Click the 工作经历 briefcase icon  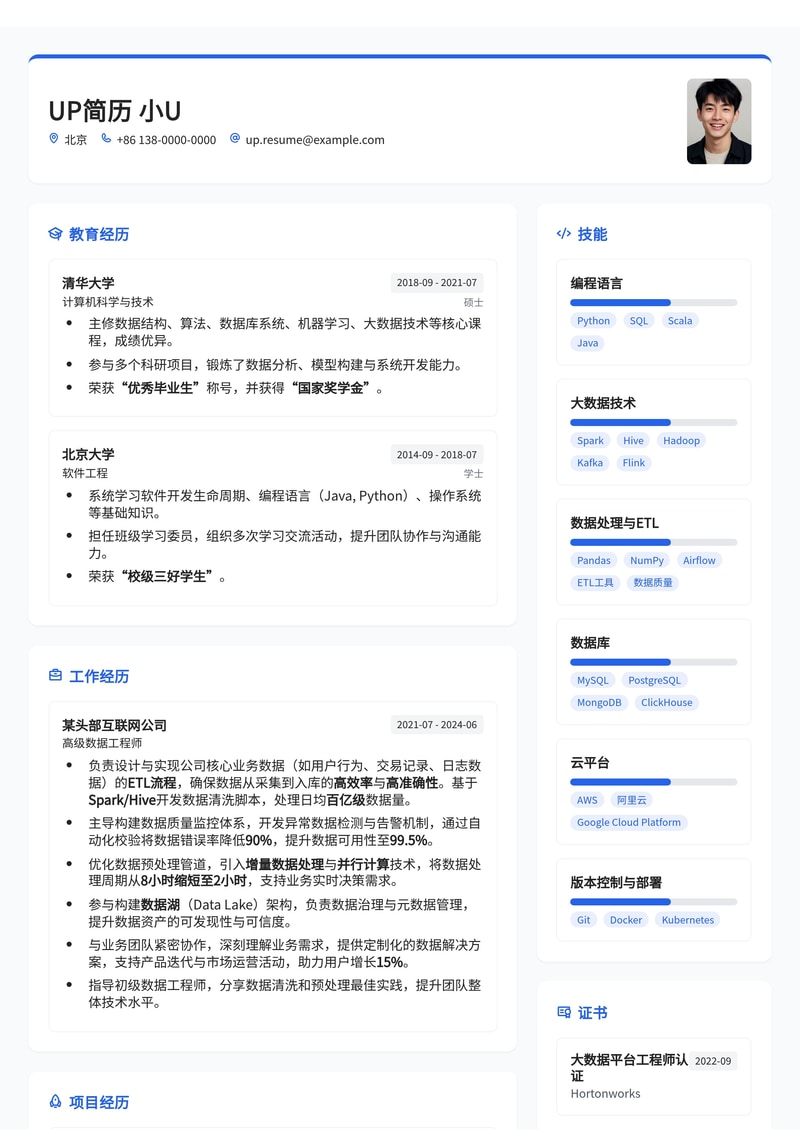(56, 676)
